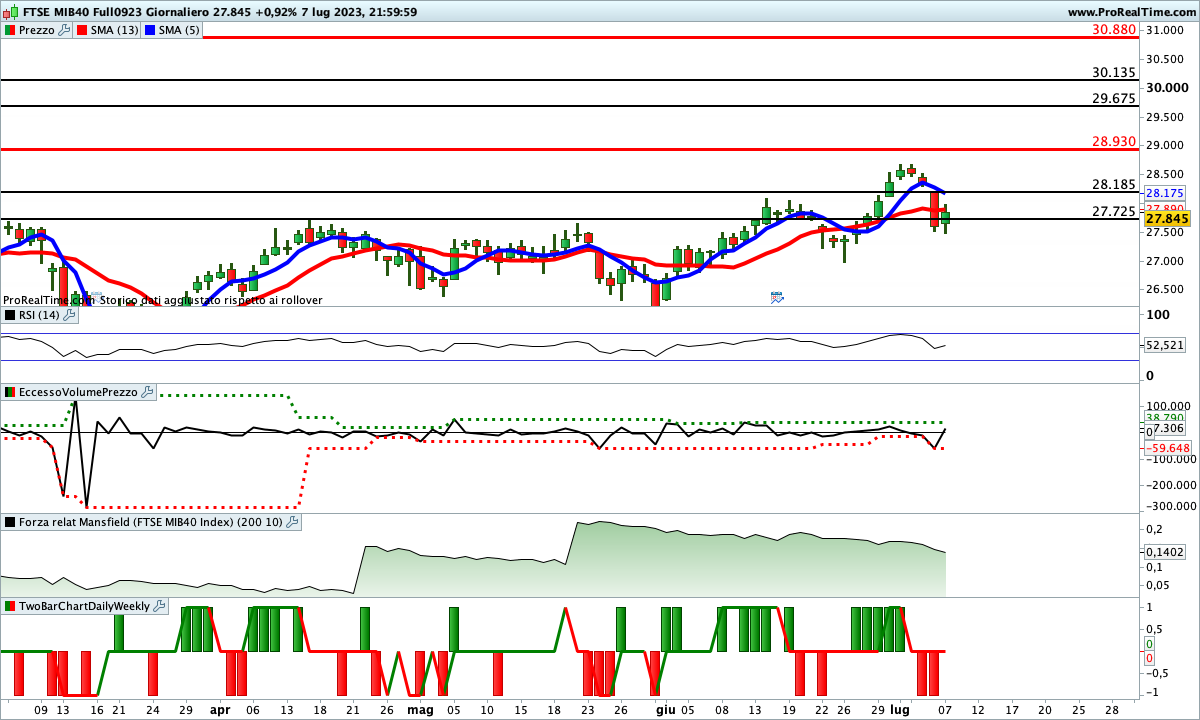This screenshot has height=720, width=1200.
Task: Click blue SMA (5) color swatch
Action: (150, 30)
